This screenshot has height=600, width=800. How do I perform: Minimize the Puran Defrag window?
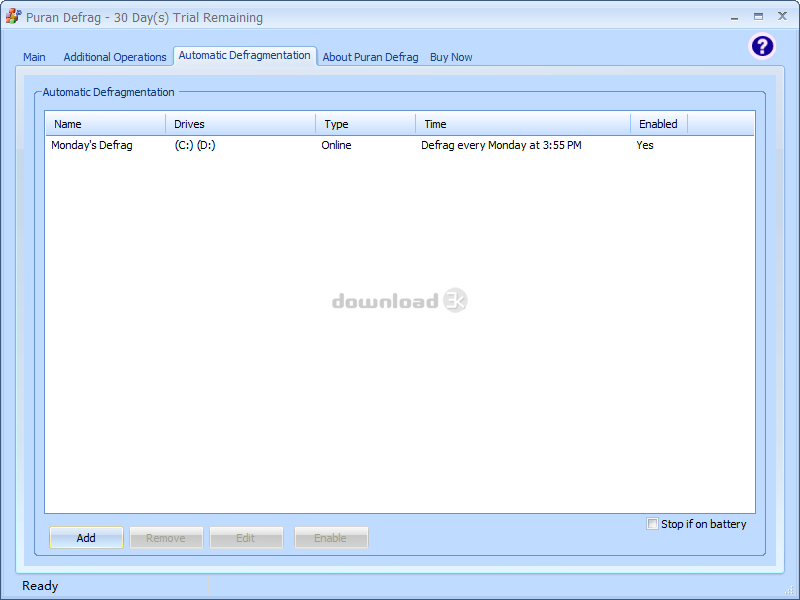pyautogui.click(x=734, y=17)
